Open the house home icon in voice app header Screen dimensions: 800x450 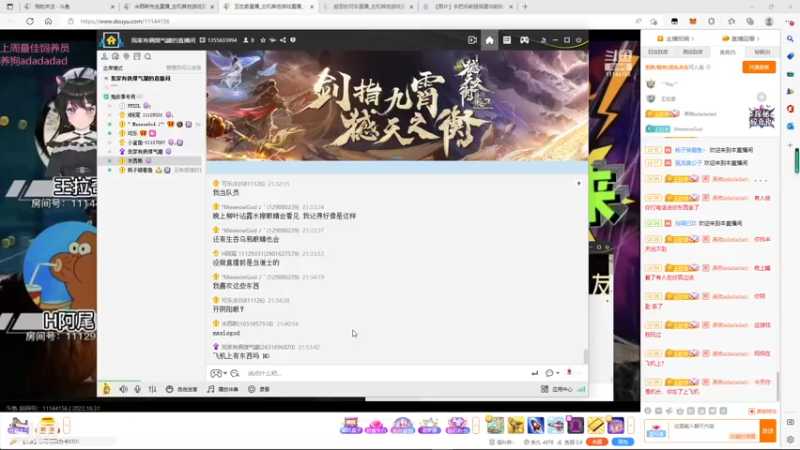pos(111,40)
